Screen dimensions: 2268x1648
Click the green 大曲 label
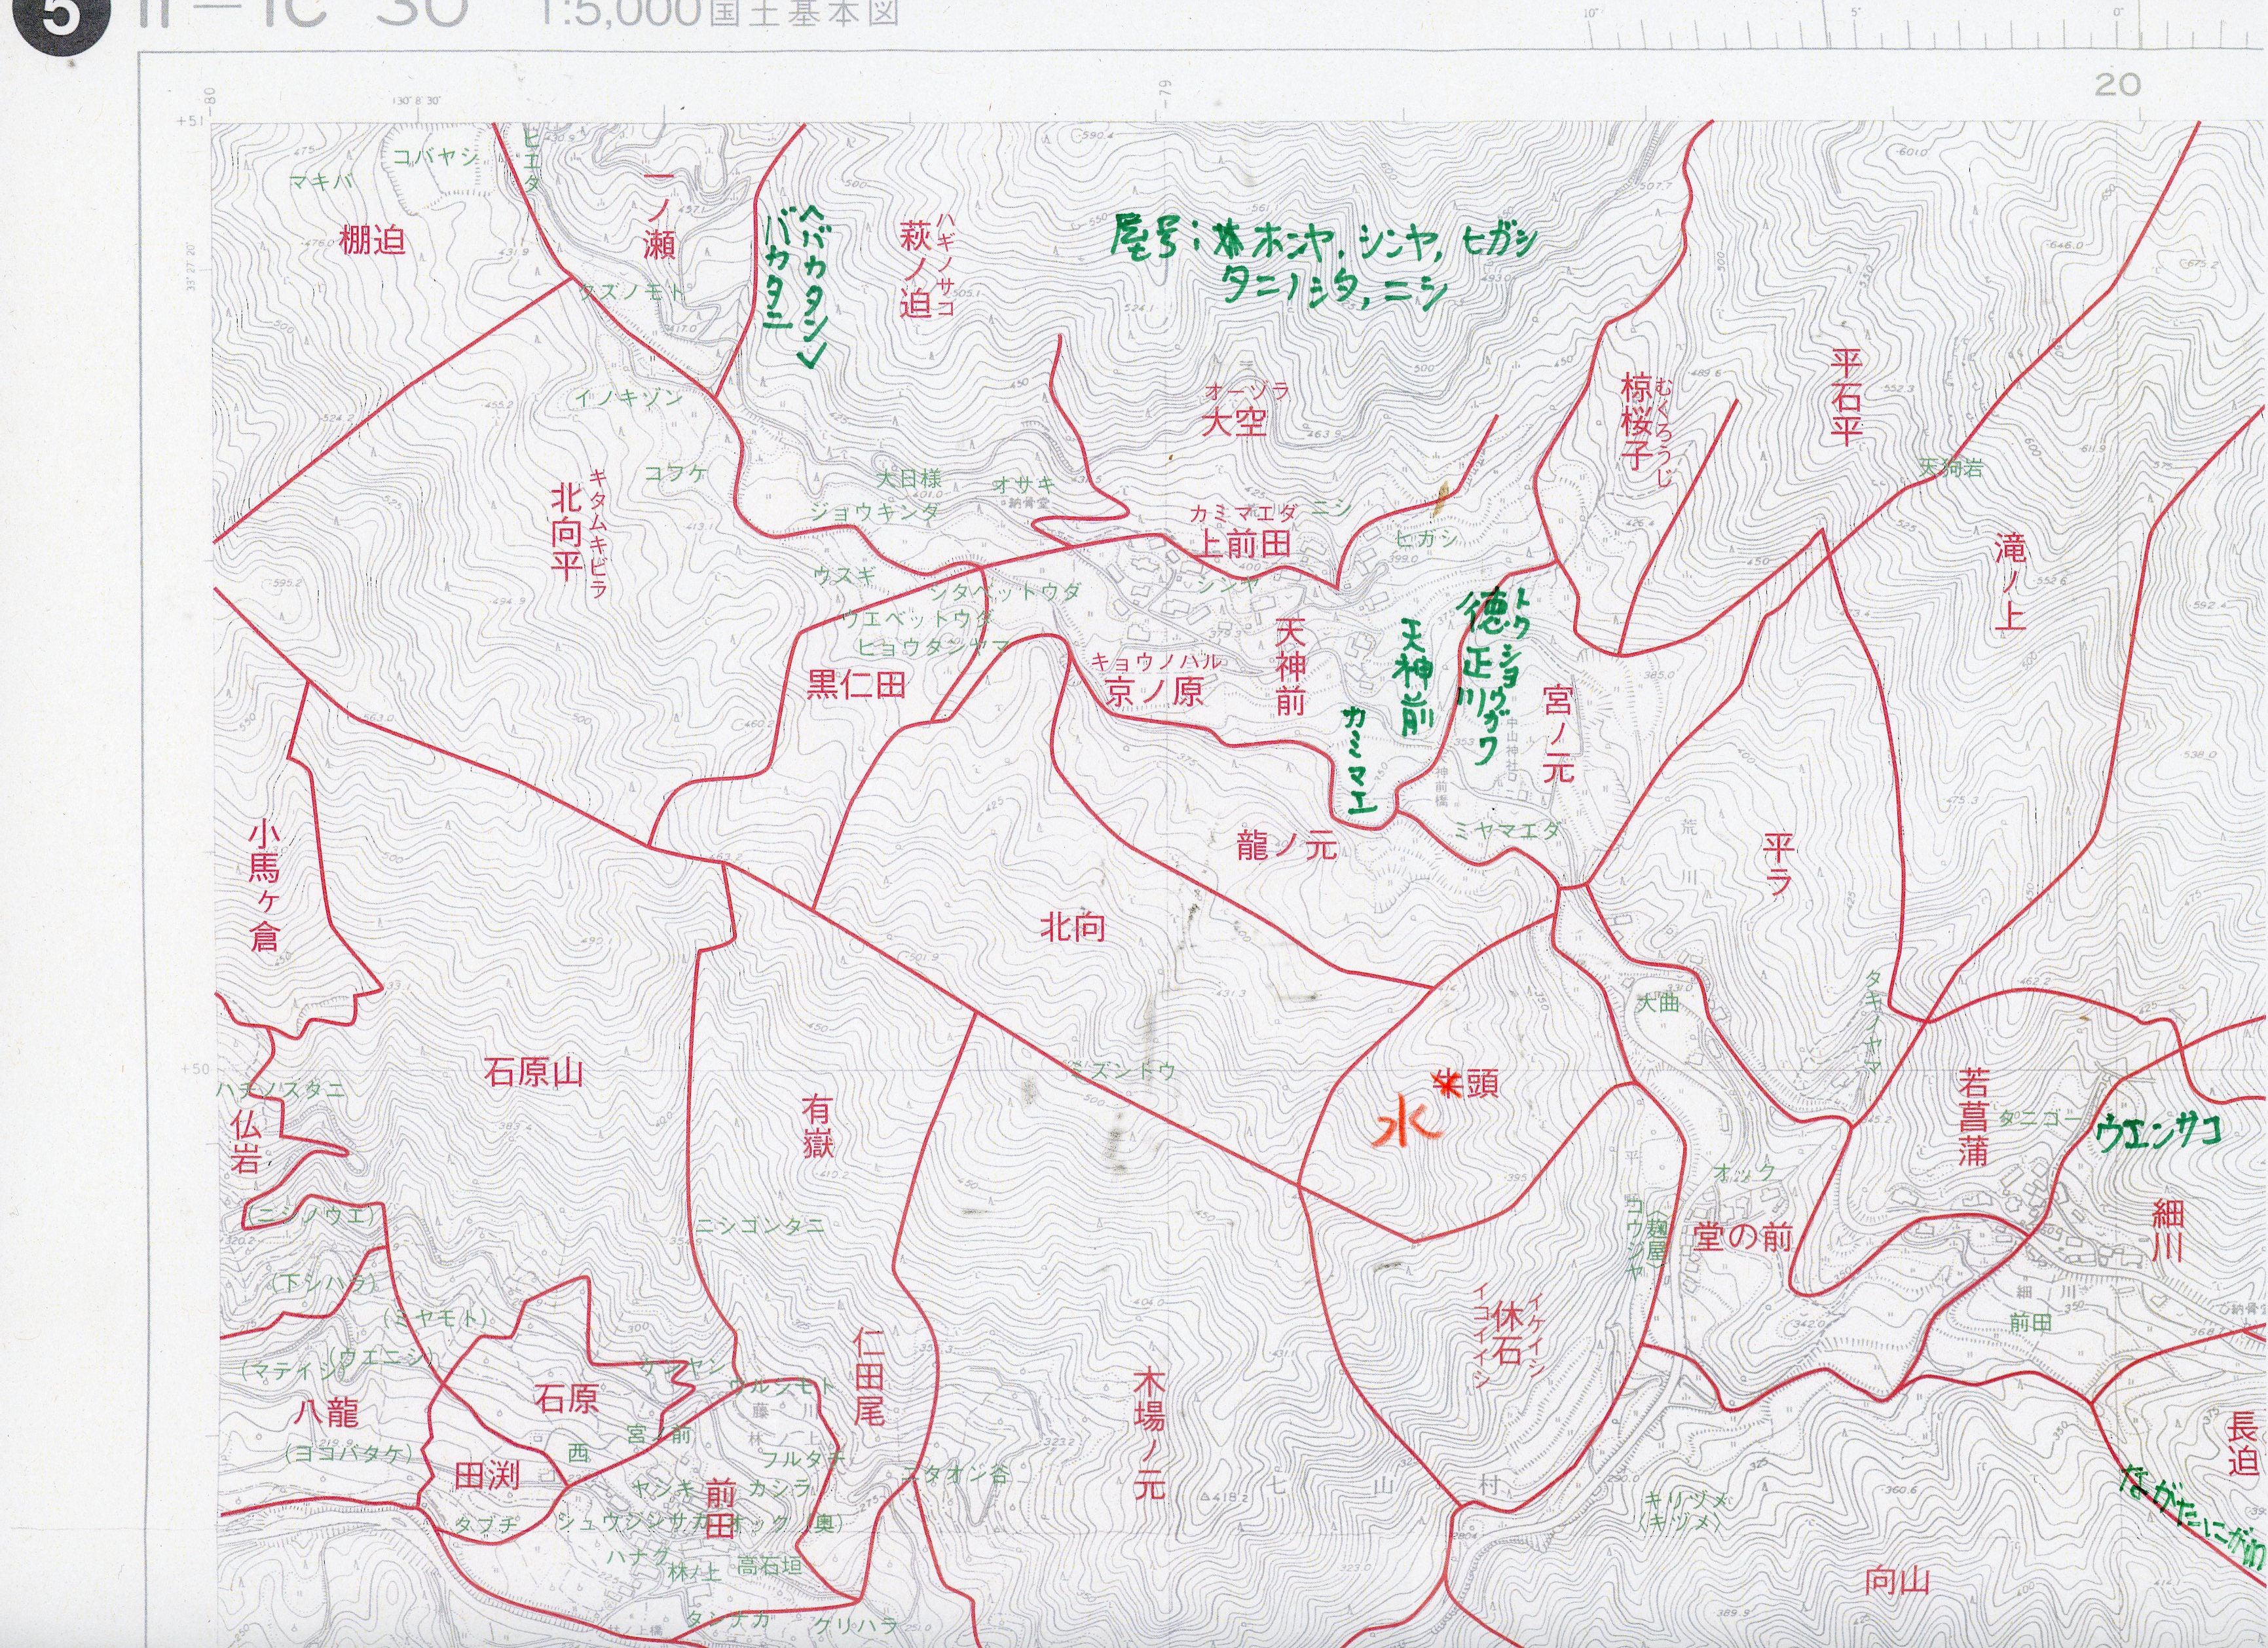[x=1657, y=1002]
